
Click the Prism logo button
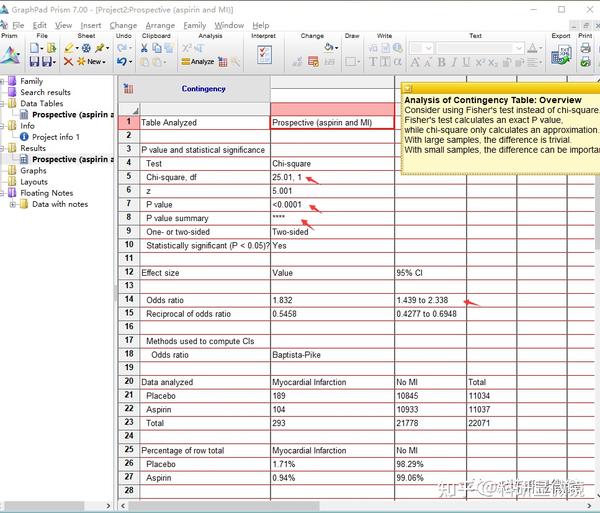pos(10,55)
